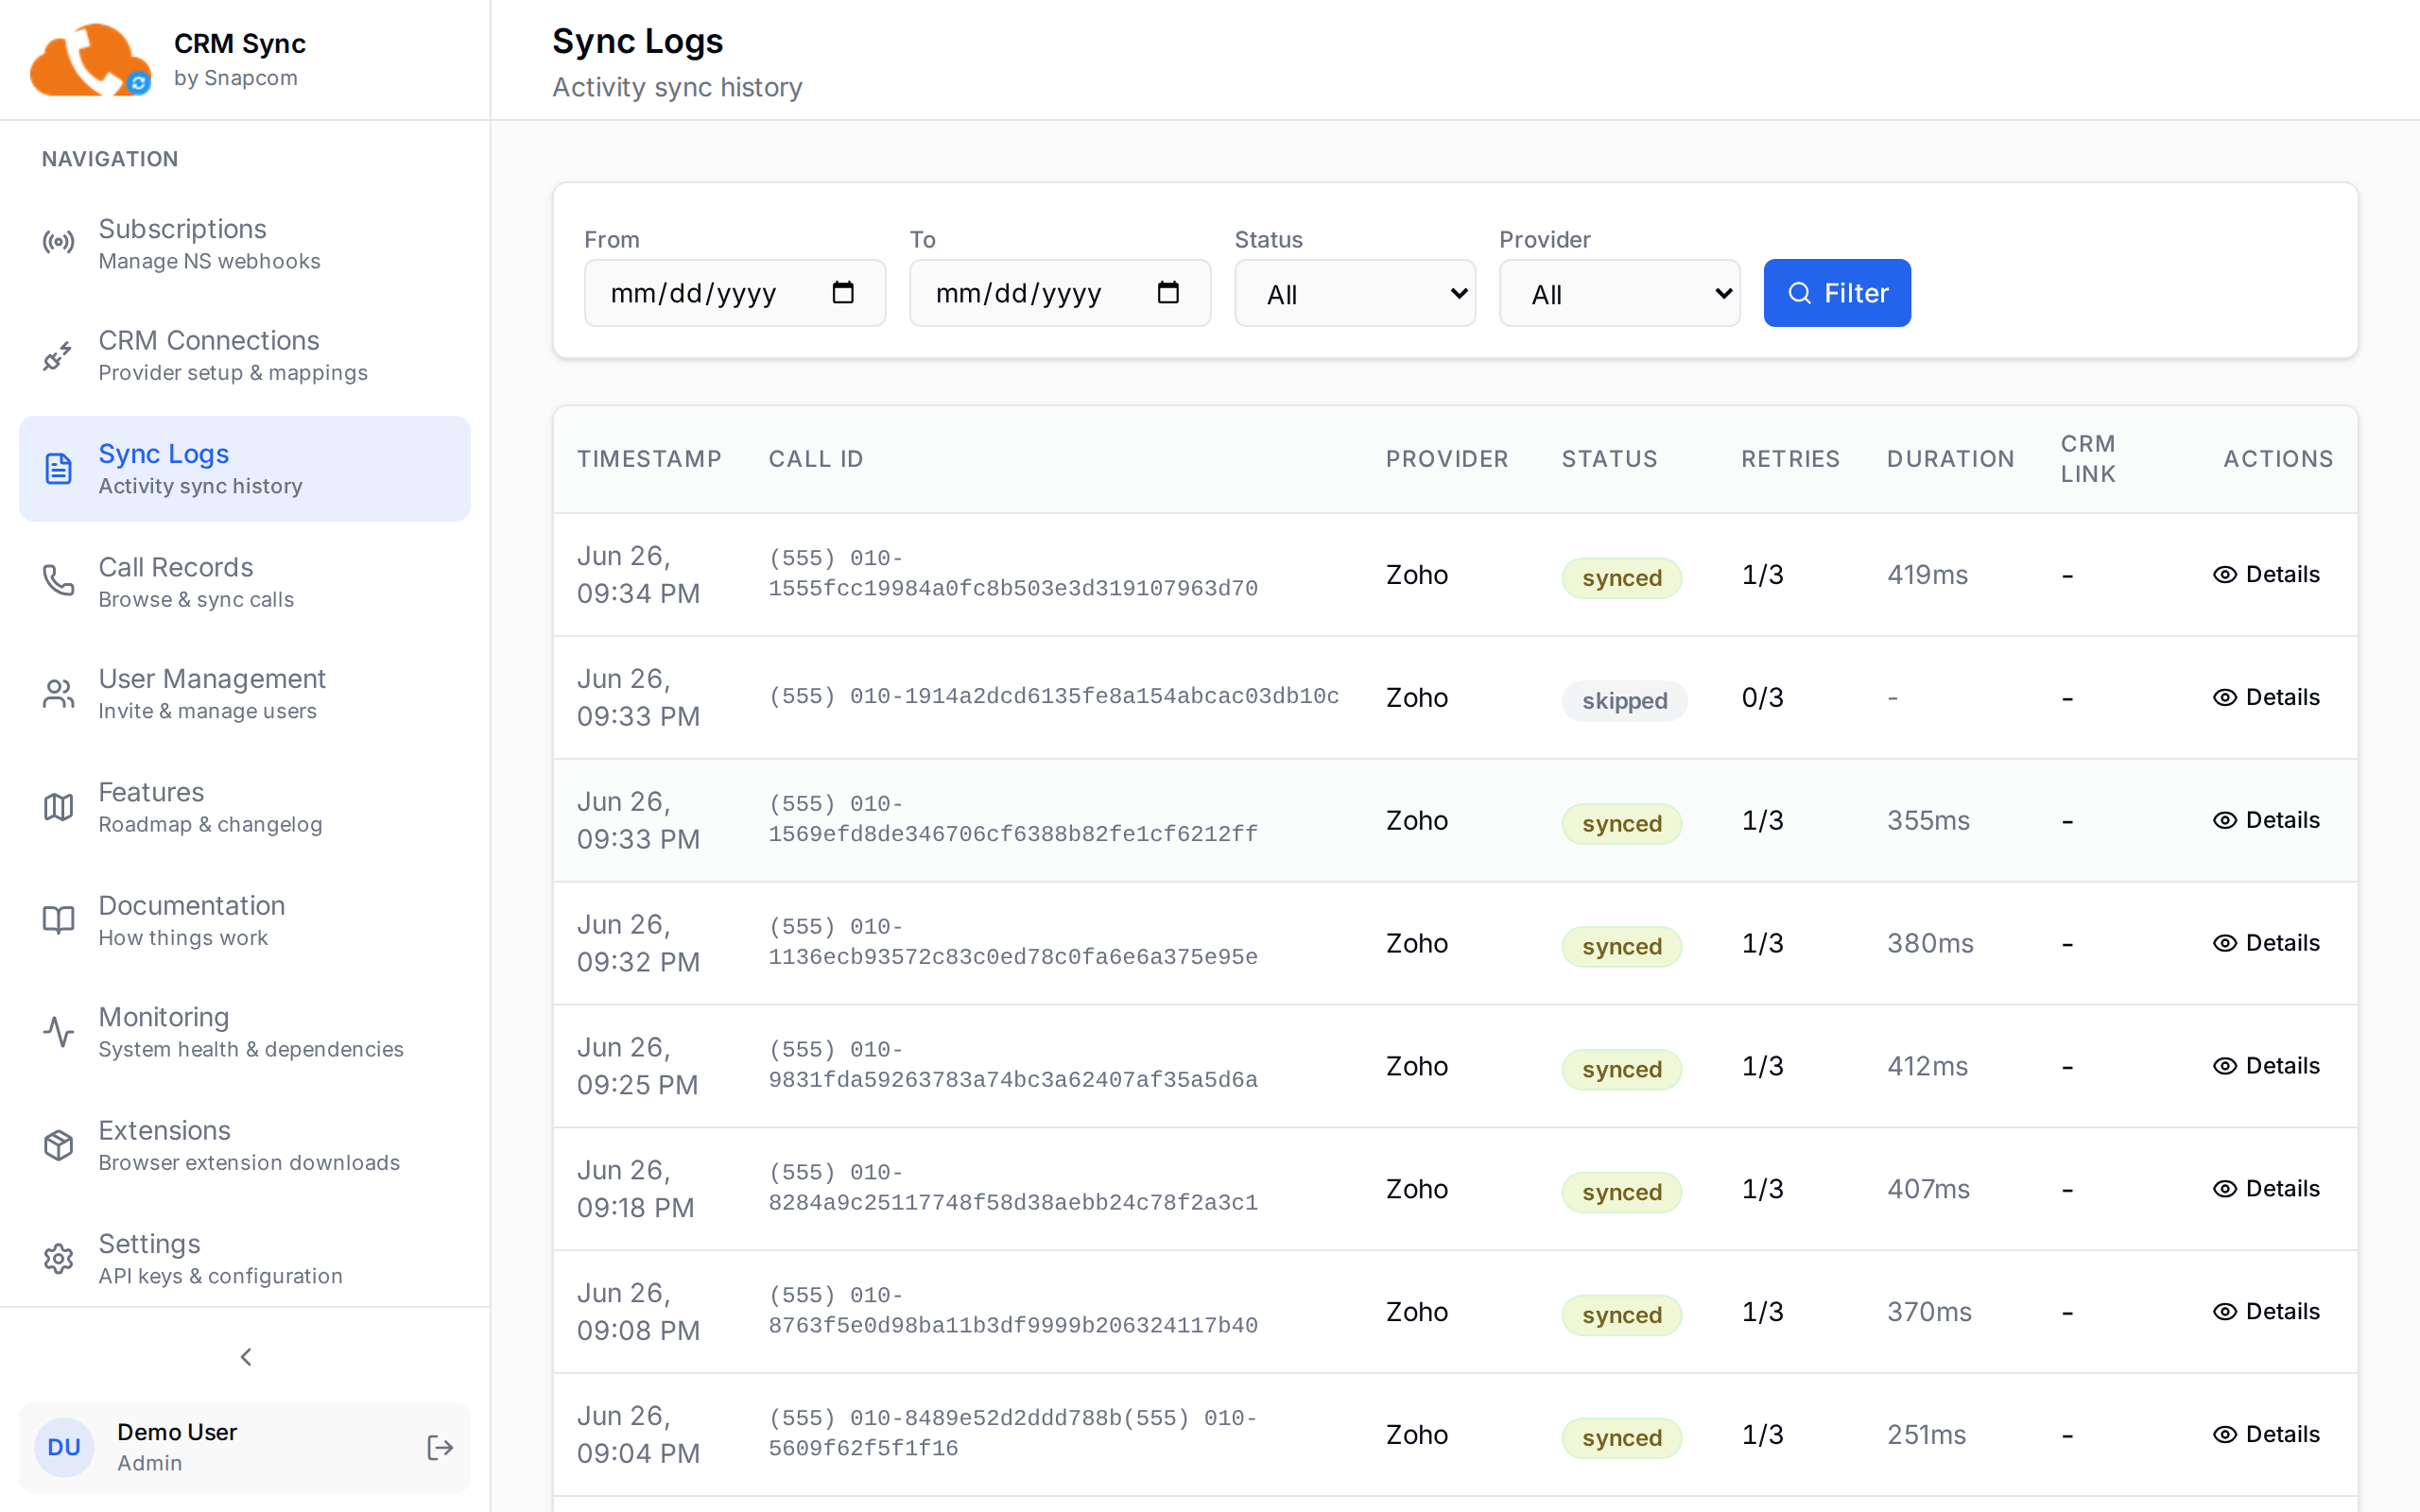The height and width of the screenshot is (1512, 2420).
Task: Click the Features map icon
Action: tap(58, 807)
